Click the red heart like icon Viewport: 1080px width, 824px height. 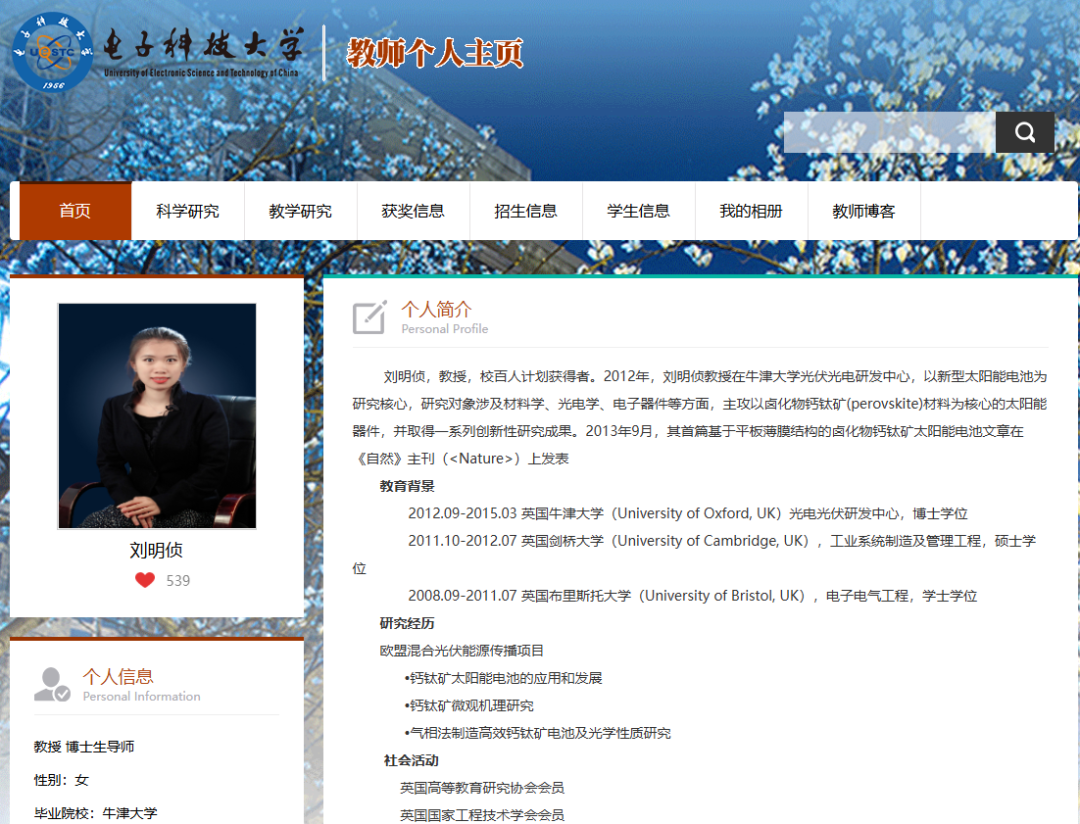(x=143, y=580)
